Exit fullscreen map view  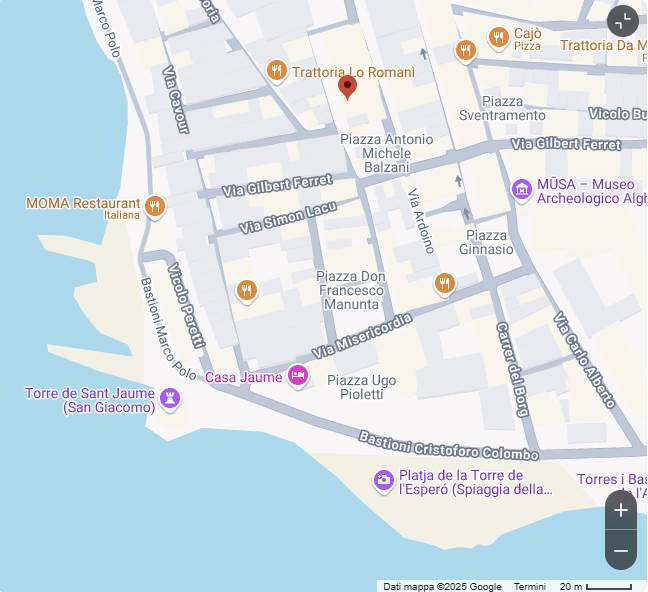point(623,21)
